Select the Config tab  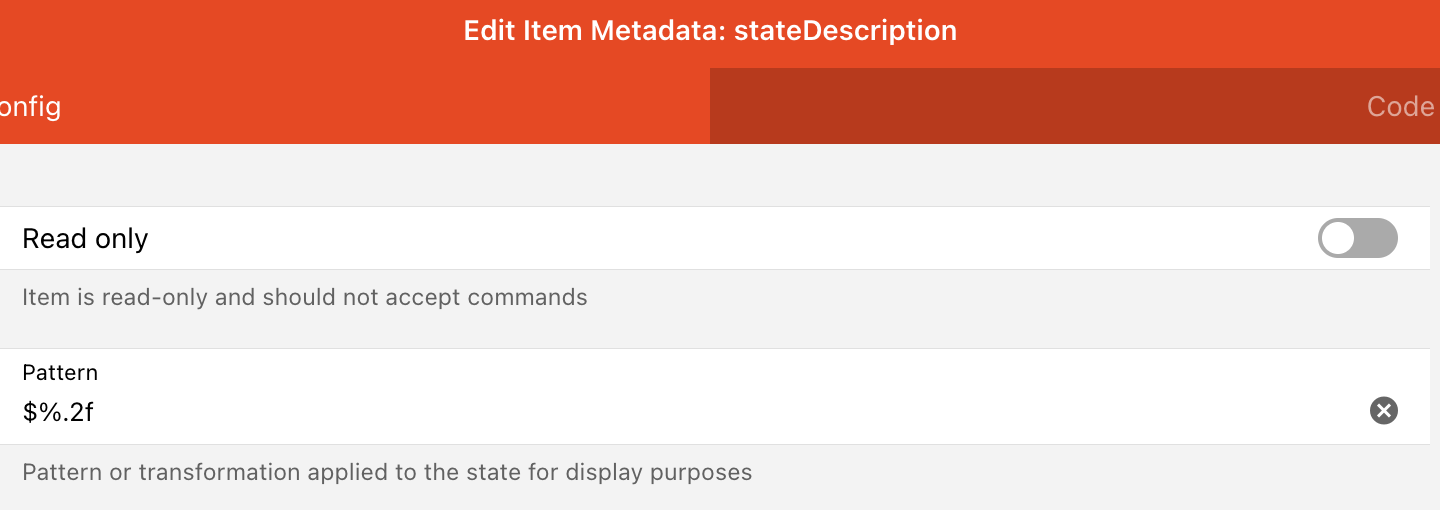click(30, 107)
